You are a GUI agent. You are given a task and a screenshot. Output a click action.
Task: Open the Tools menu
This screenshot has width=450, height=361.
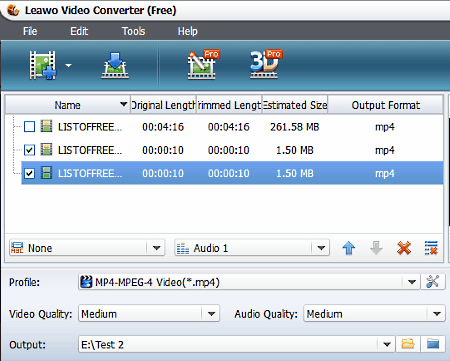pos(133,31)
